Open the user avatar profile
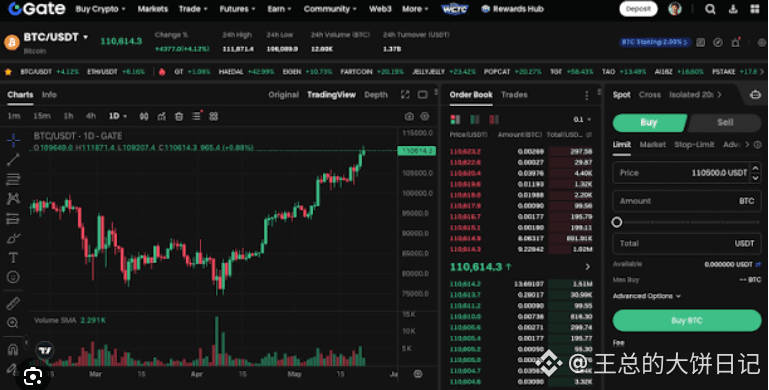769x390 pixels. [x=675, y=9]
